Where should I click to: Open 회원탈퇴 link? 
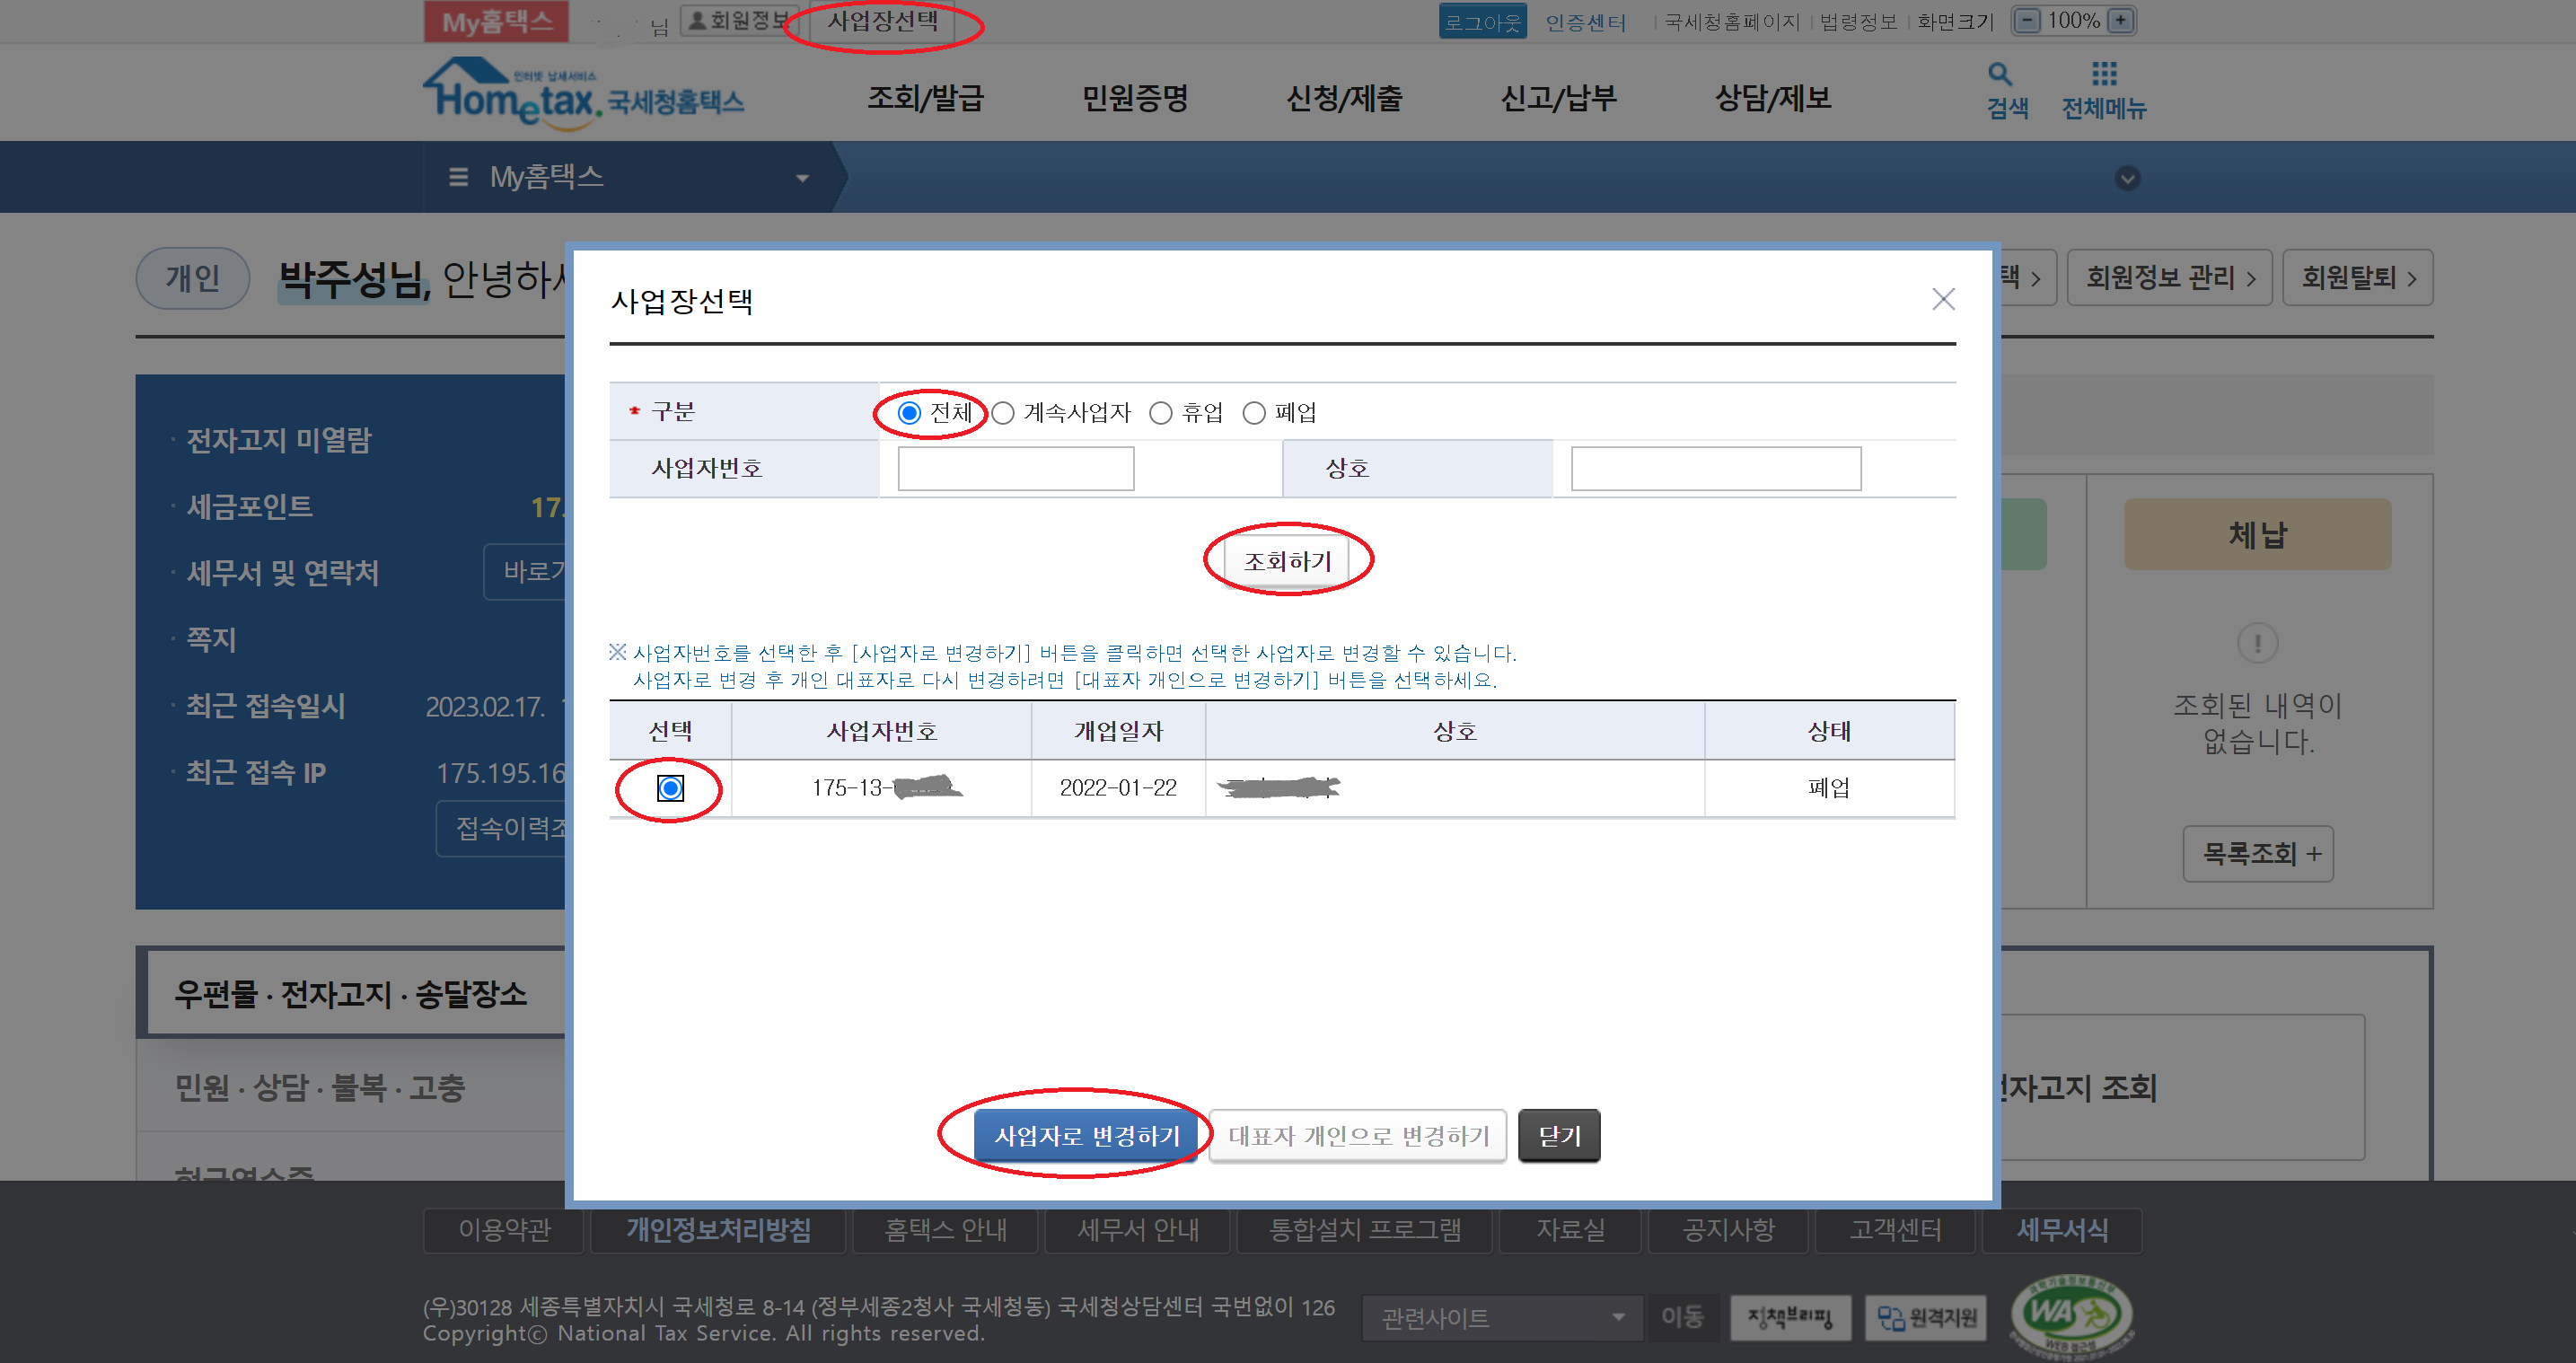pyautogui.click(x=2357, y=278)
